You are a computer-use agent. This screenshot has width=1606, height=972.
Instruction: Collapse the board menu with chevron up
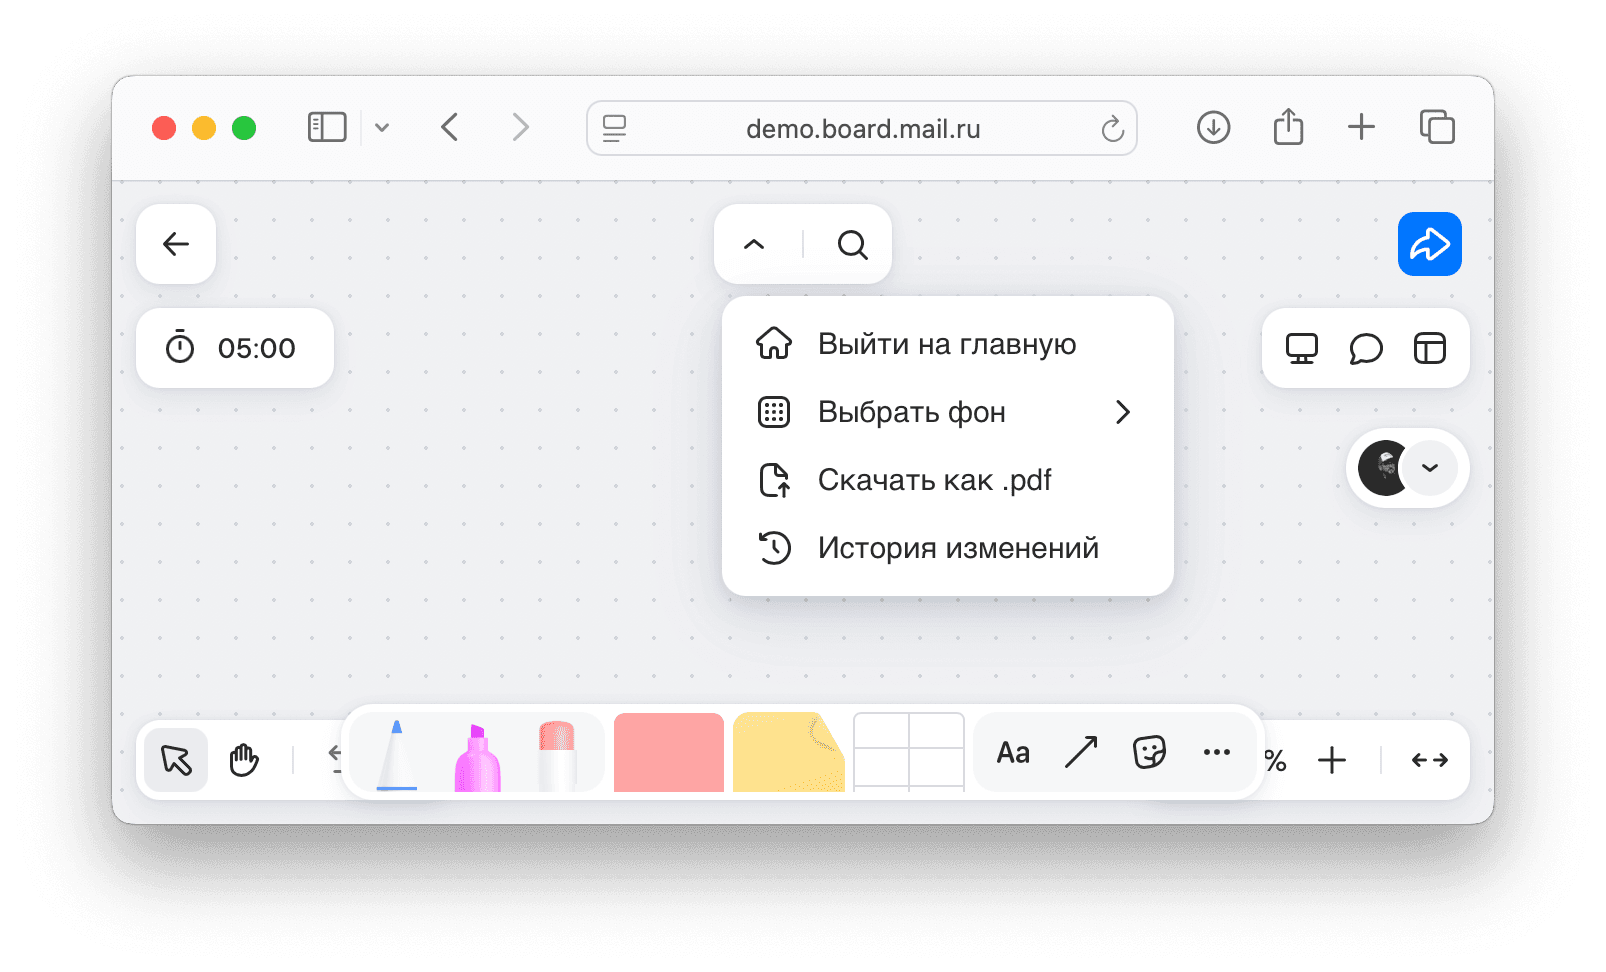[755, 245]
